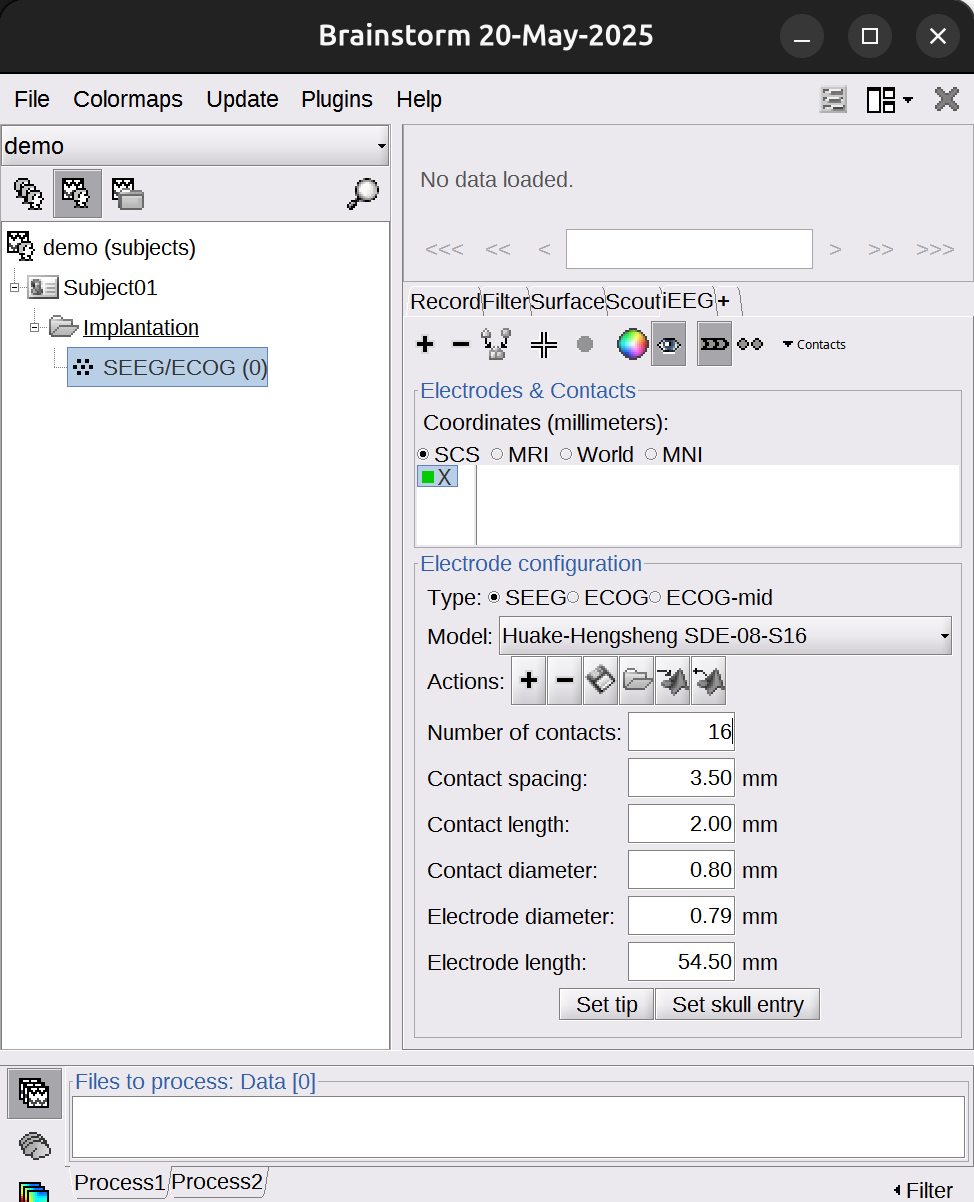Open the window layout options dropdown
The image size is (974, 1202).
(x=889, y=99)
